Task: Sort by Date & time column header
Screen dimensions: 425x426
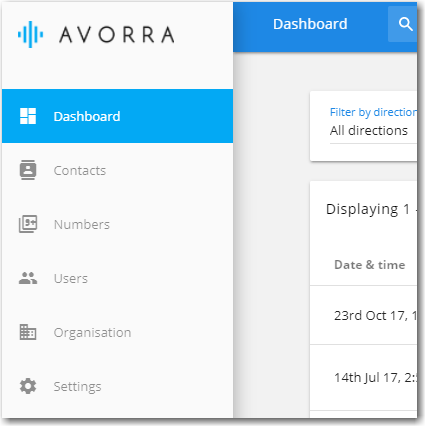Action: click(x=370, y=265)
